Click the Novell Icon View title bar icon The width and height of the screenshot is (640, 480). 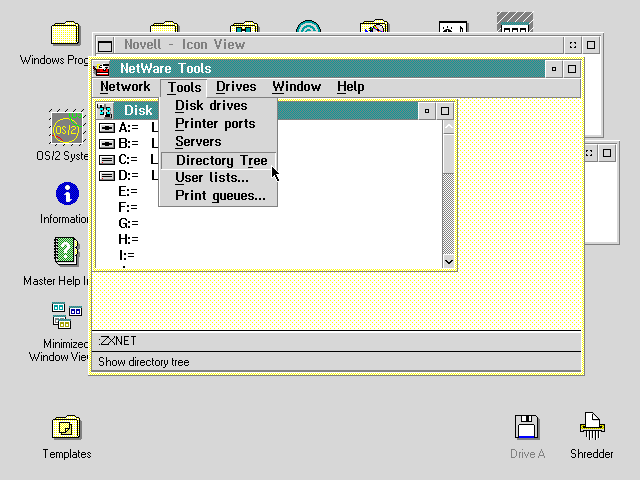pos(105,45)
